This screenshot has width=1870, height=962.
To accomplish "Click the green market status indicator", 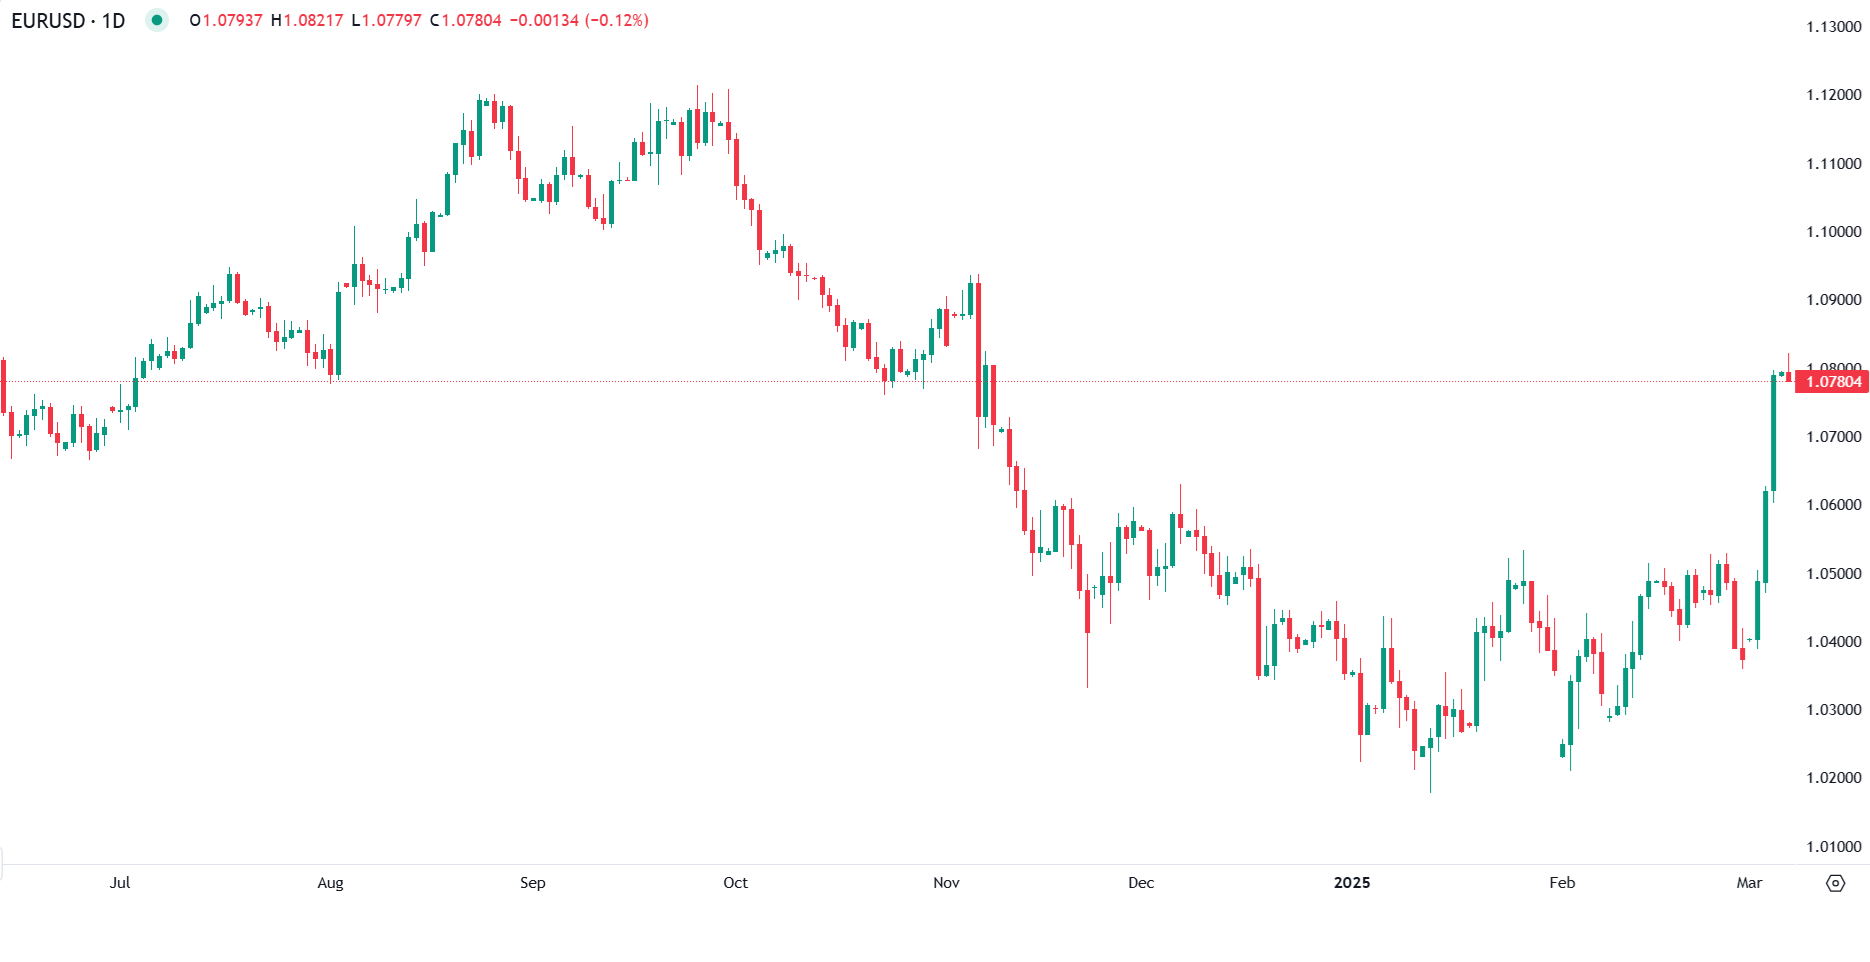I will (157, 20).
